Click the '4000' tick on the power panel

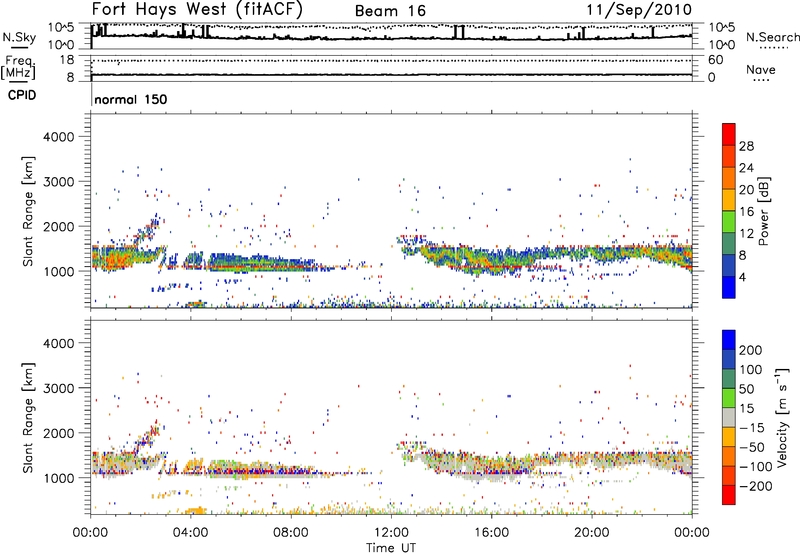click(59, 137)
